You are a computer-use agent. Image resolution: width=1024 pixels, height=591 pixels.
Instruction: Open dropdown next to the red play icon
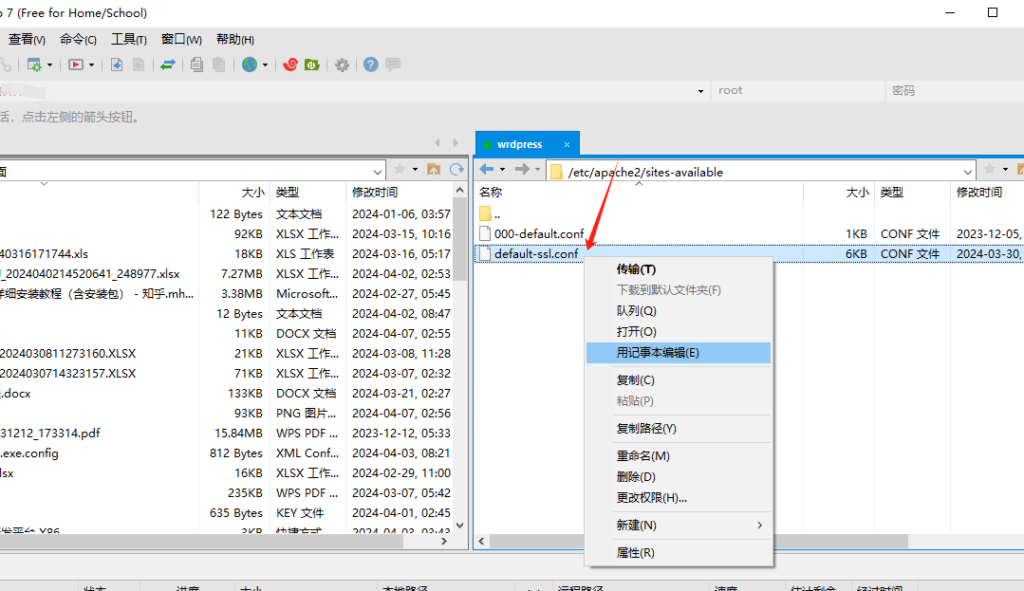point(91,65)
